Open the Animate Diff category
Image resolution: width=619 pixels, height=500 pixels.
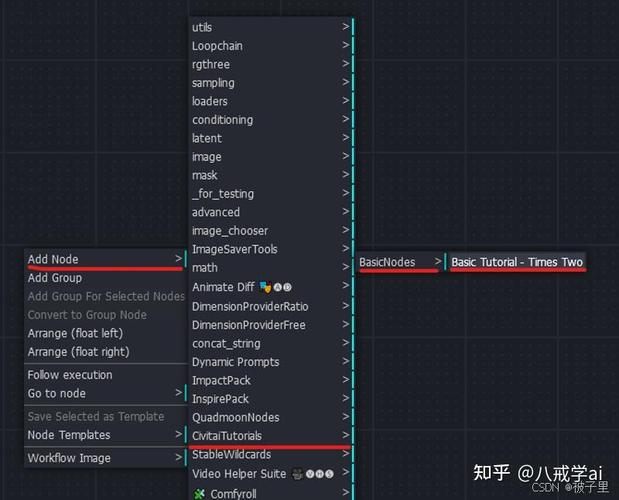(271, 287)
